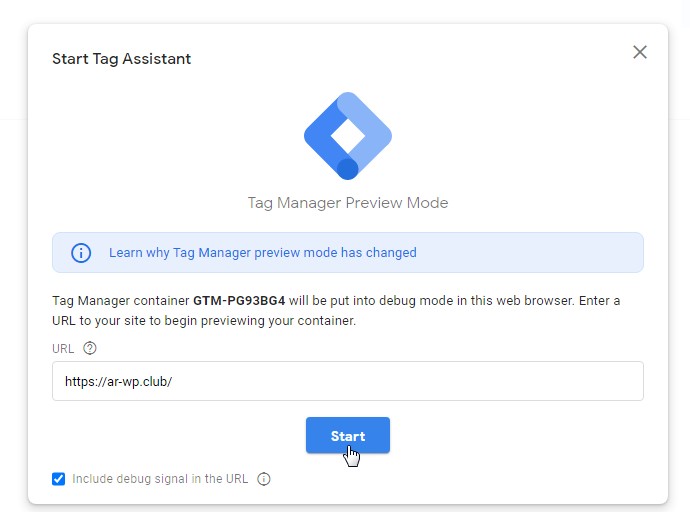Click the Google Tag Manager logo

tap(347, 135)
